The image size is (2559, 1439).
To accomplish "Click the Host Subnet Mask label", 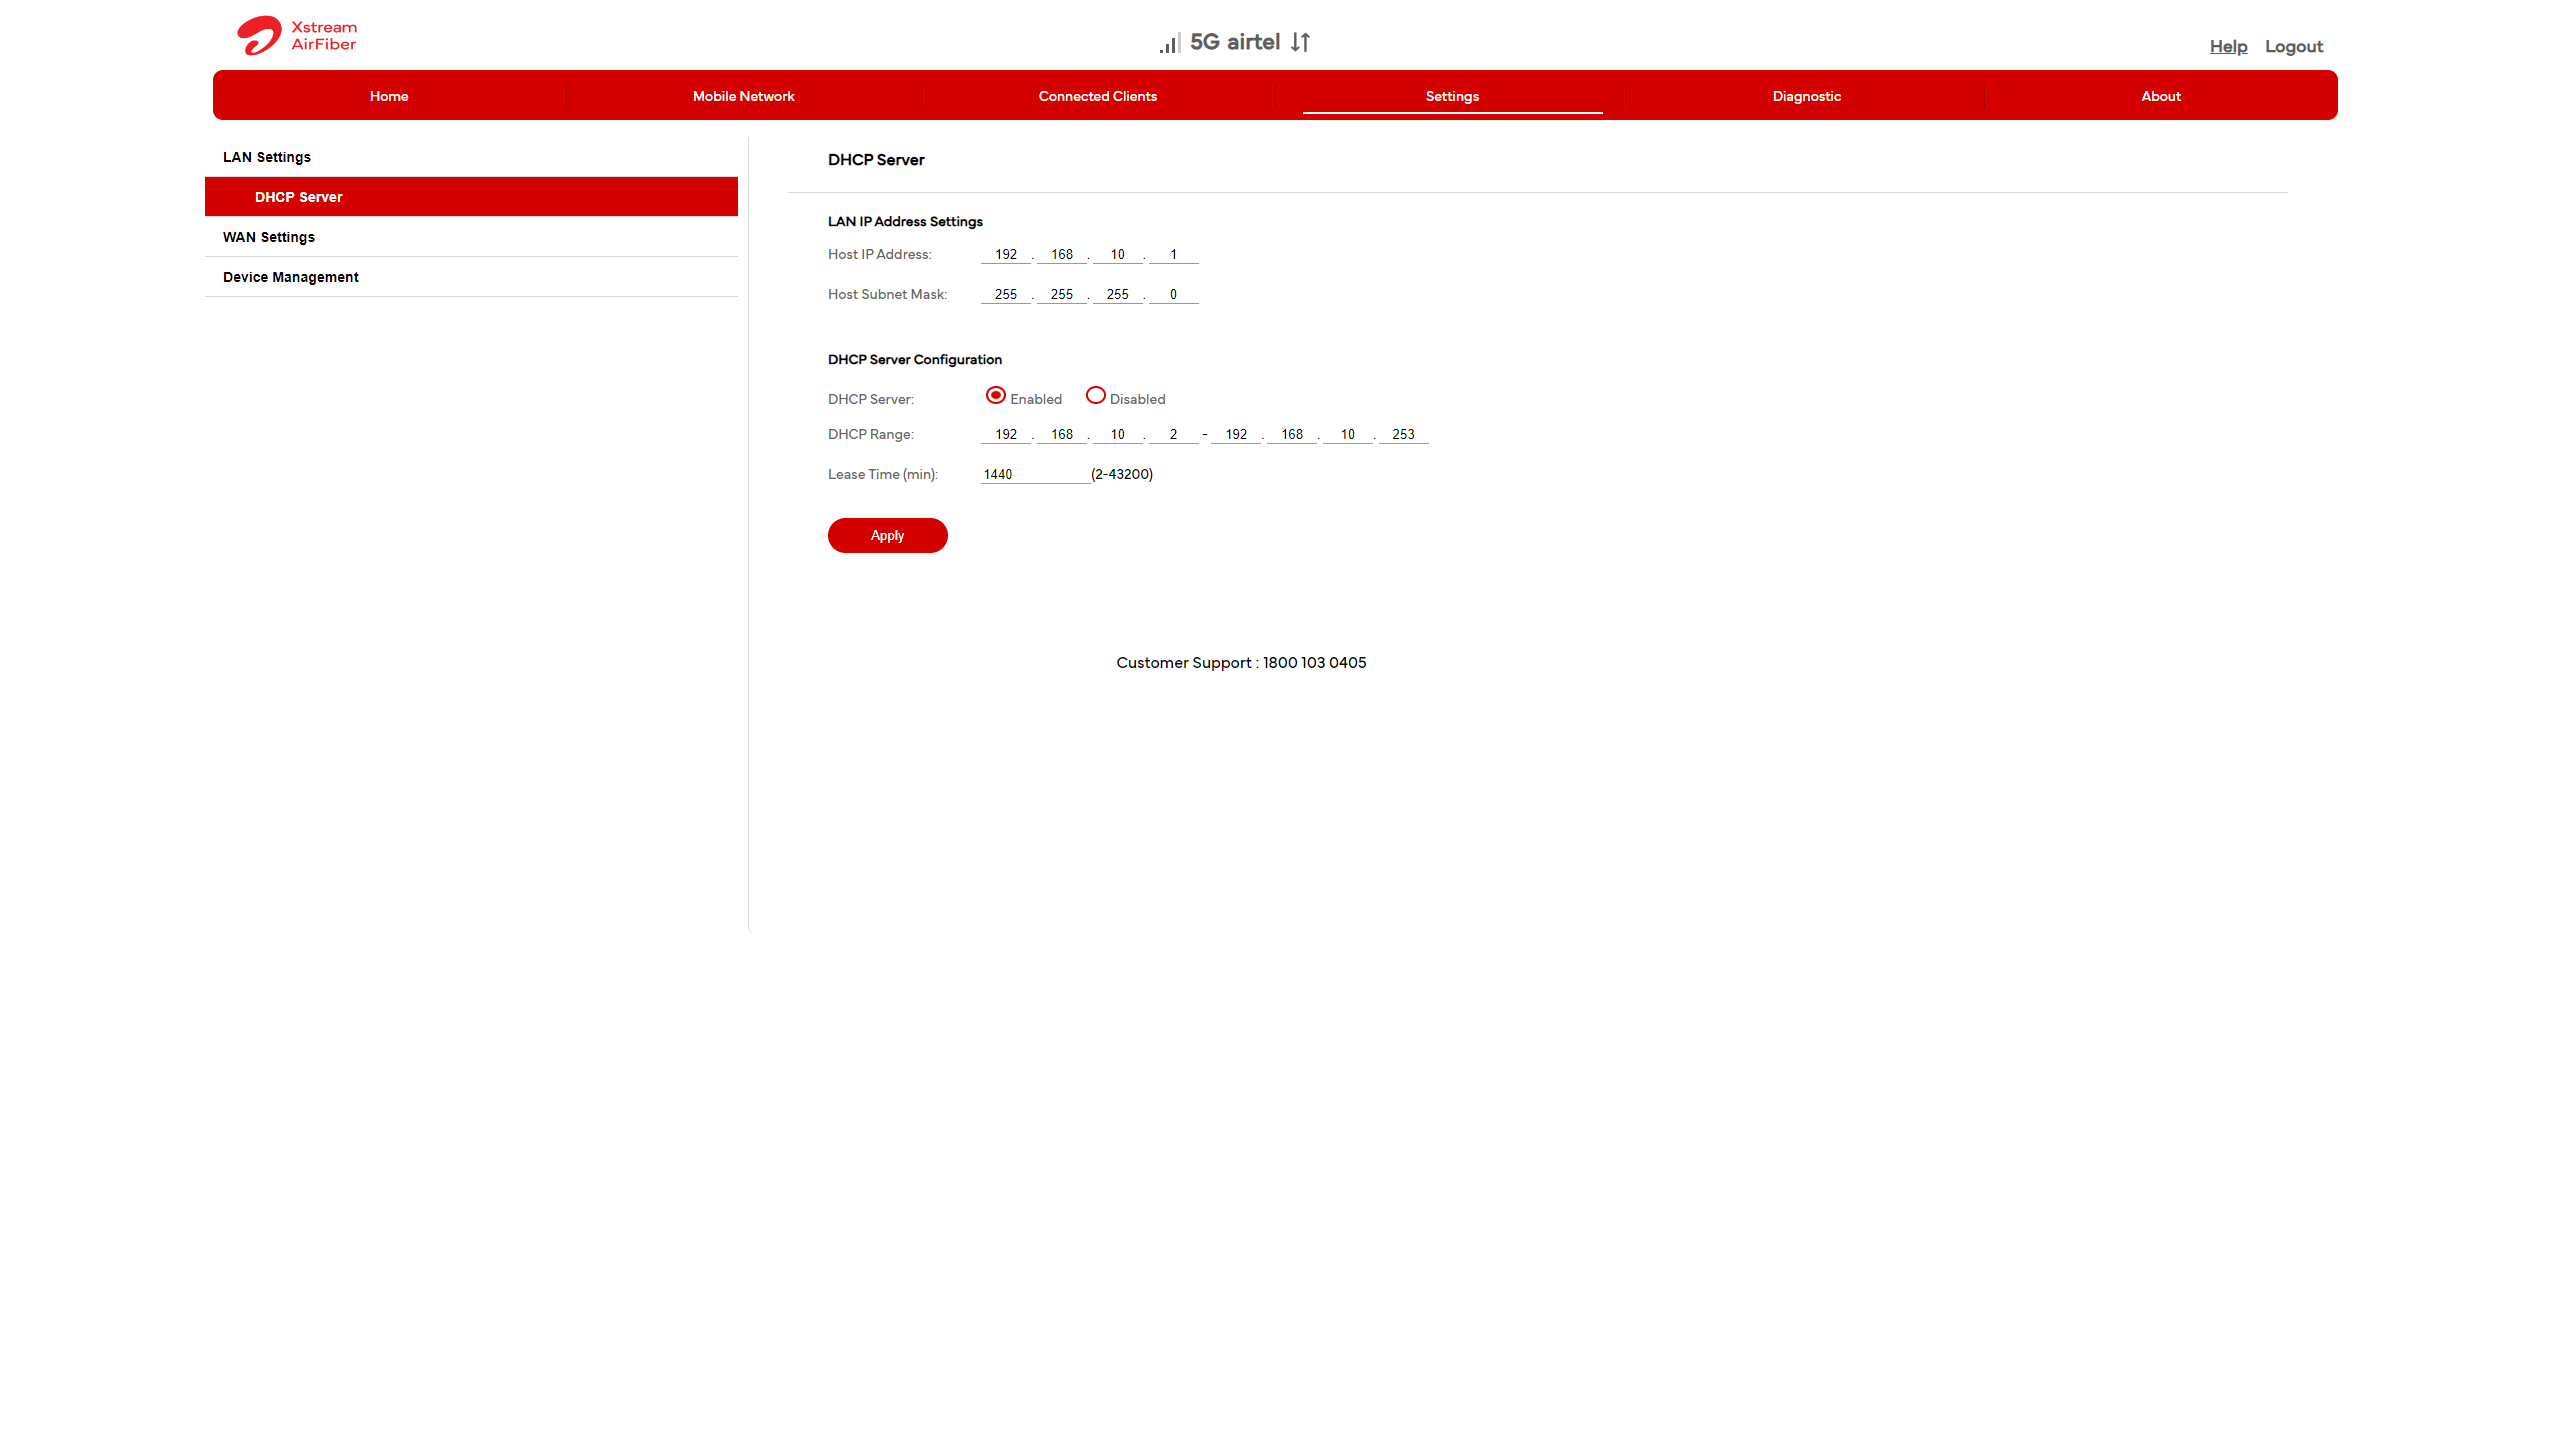I will click(887, 294).
